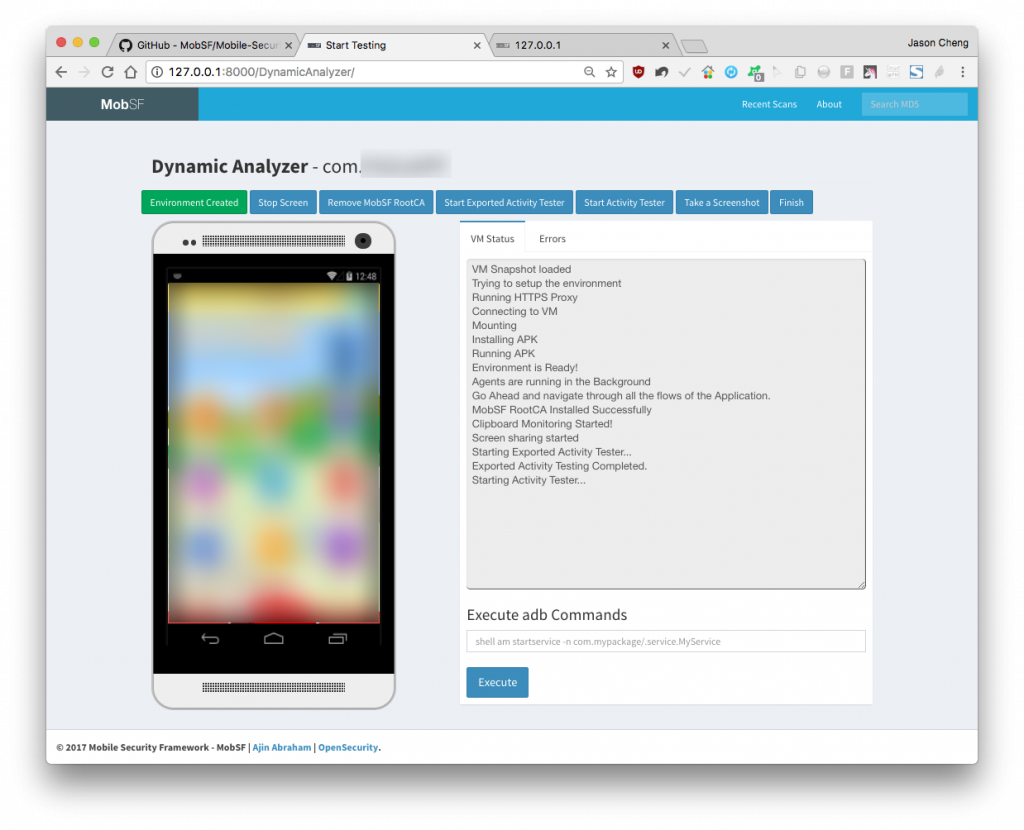The height and width of the screenshot is (830, 1024).
Task: Click the gray checkmark extension icon
Action: 684,72
